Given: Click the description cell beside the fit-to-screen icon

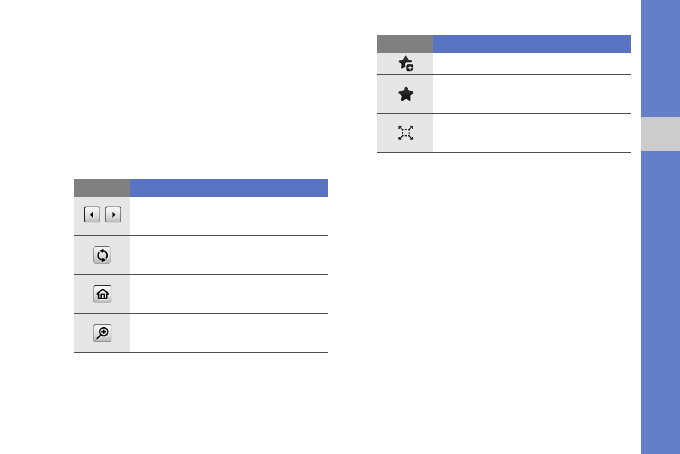Looking at the screenshot, I should tap(532, 132).
